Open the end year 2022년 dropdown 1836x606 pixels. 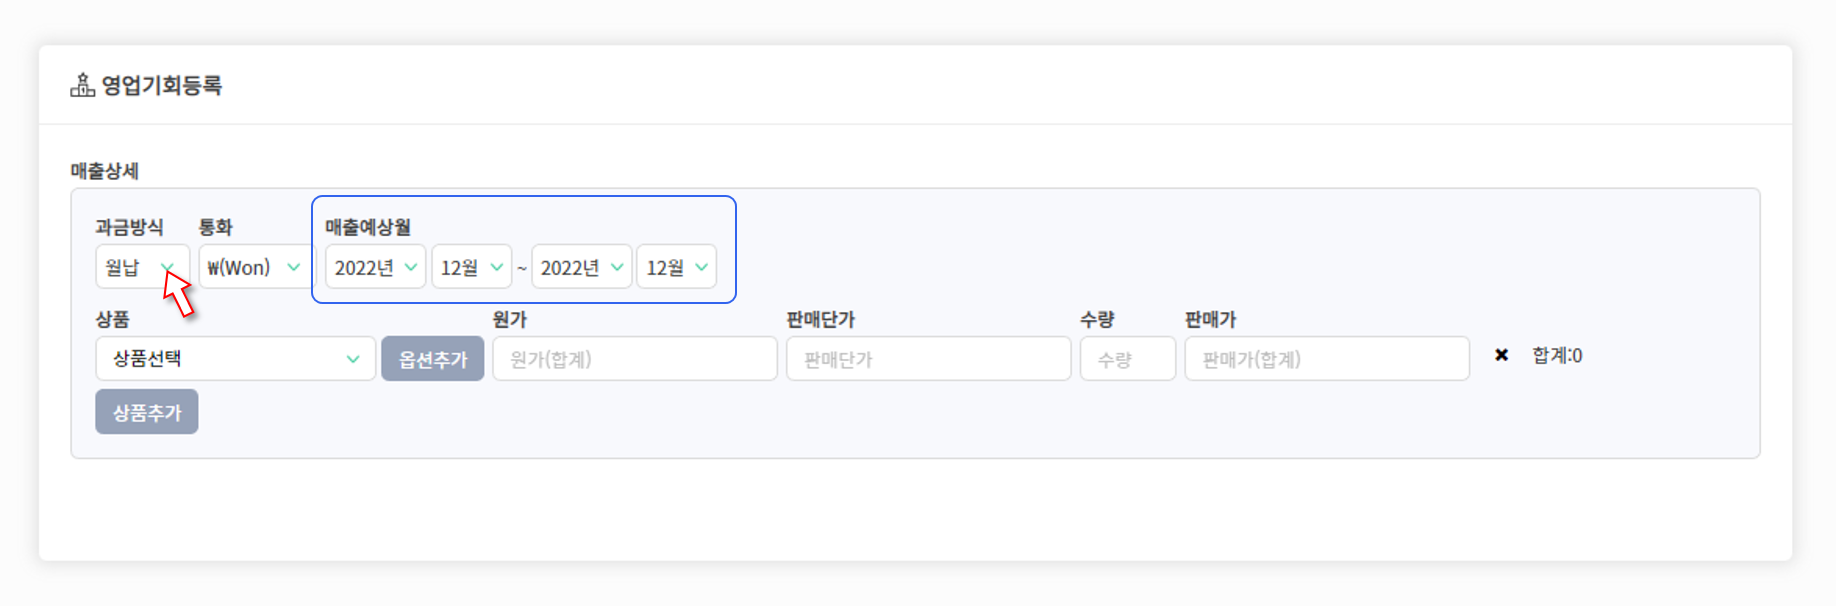pos(581,267)
